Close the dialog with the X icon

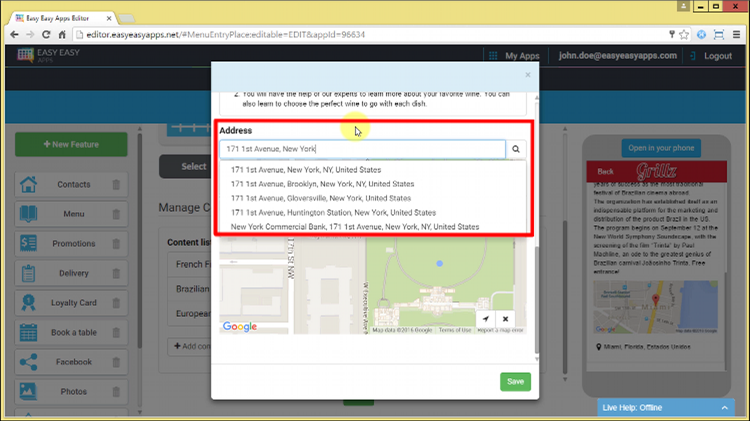coord(528,75)
